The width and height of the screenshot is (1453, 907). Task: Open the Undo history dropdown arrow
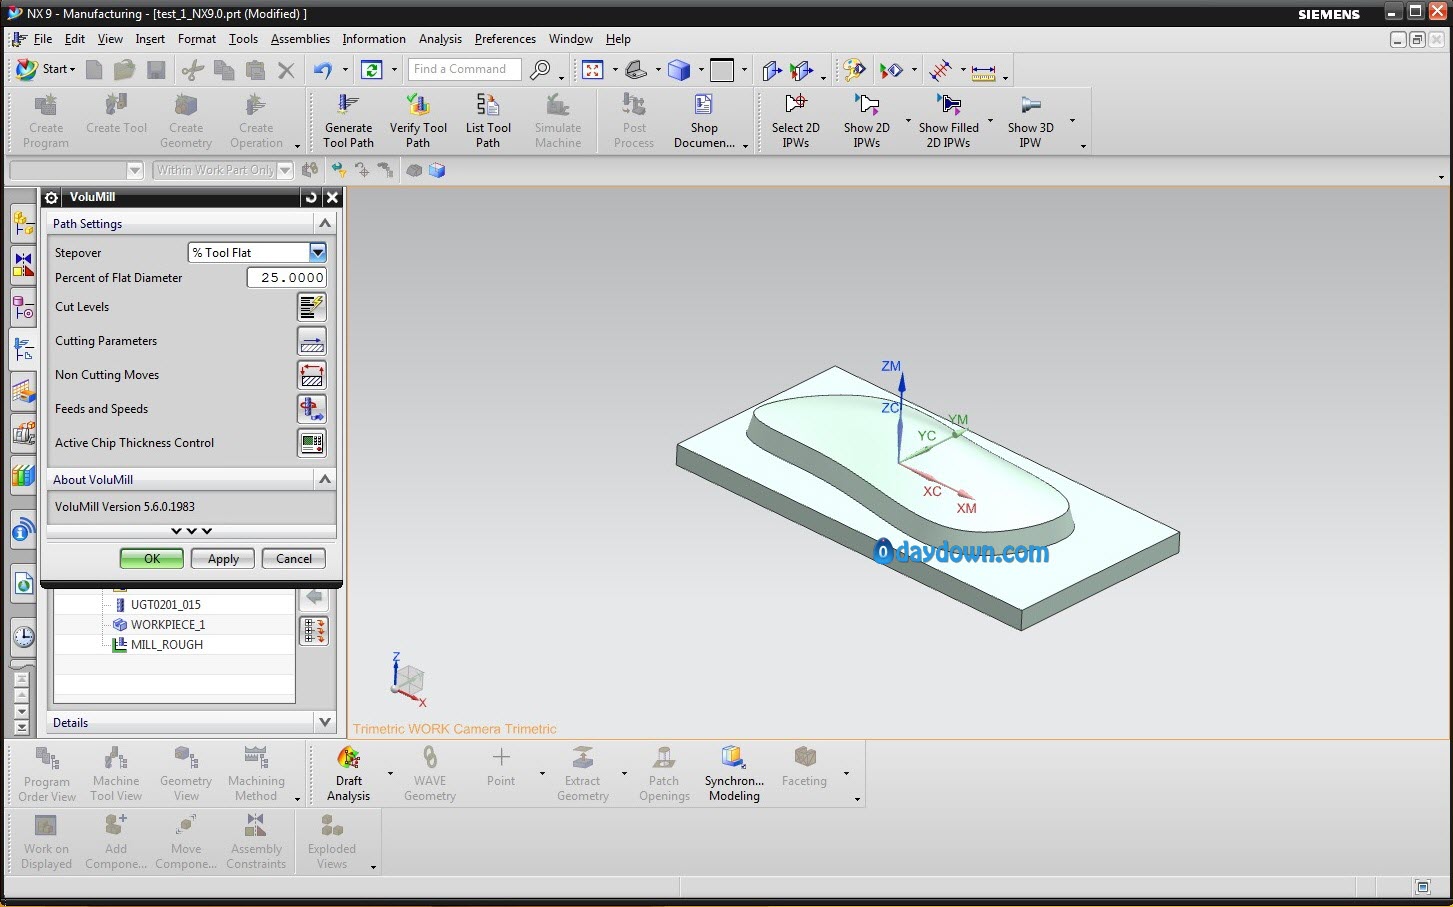point(345,70)
